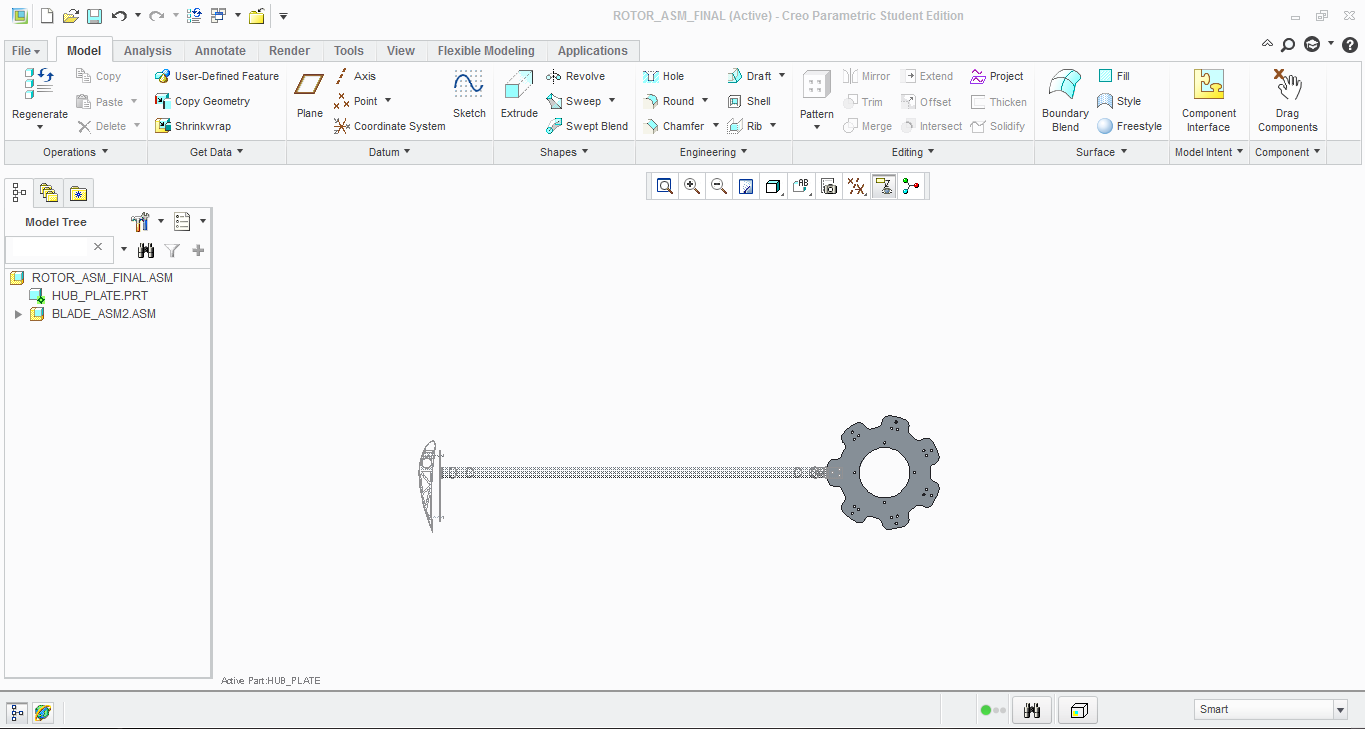Open the datum display filters icon
The width and height of the screenshot is (1365, 729).
tap(856, 186)
